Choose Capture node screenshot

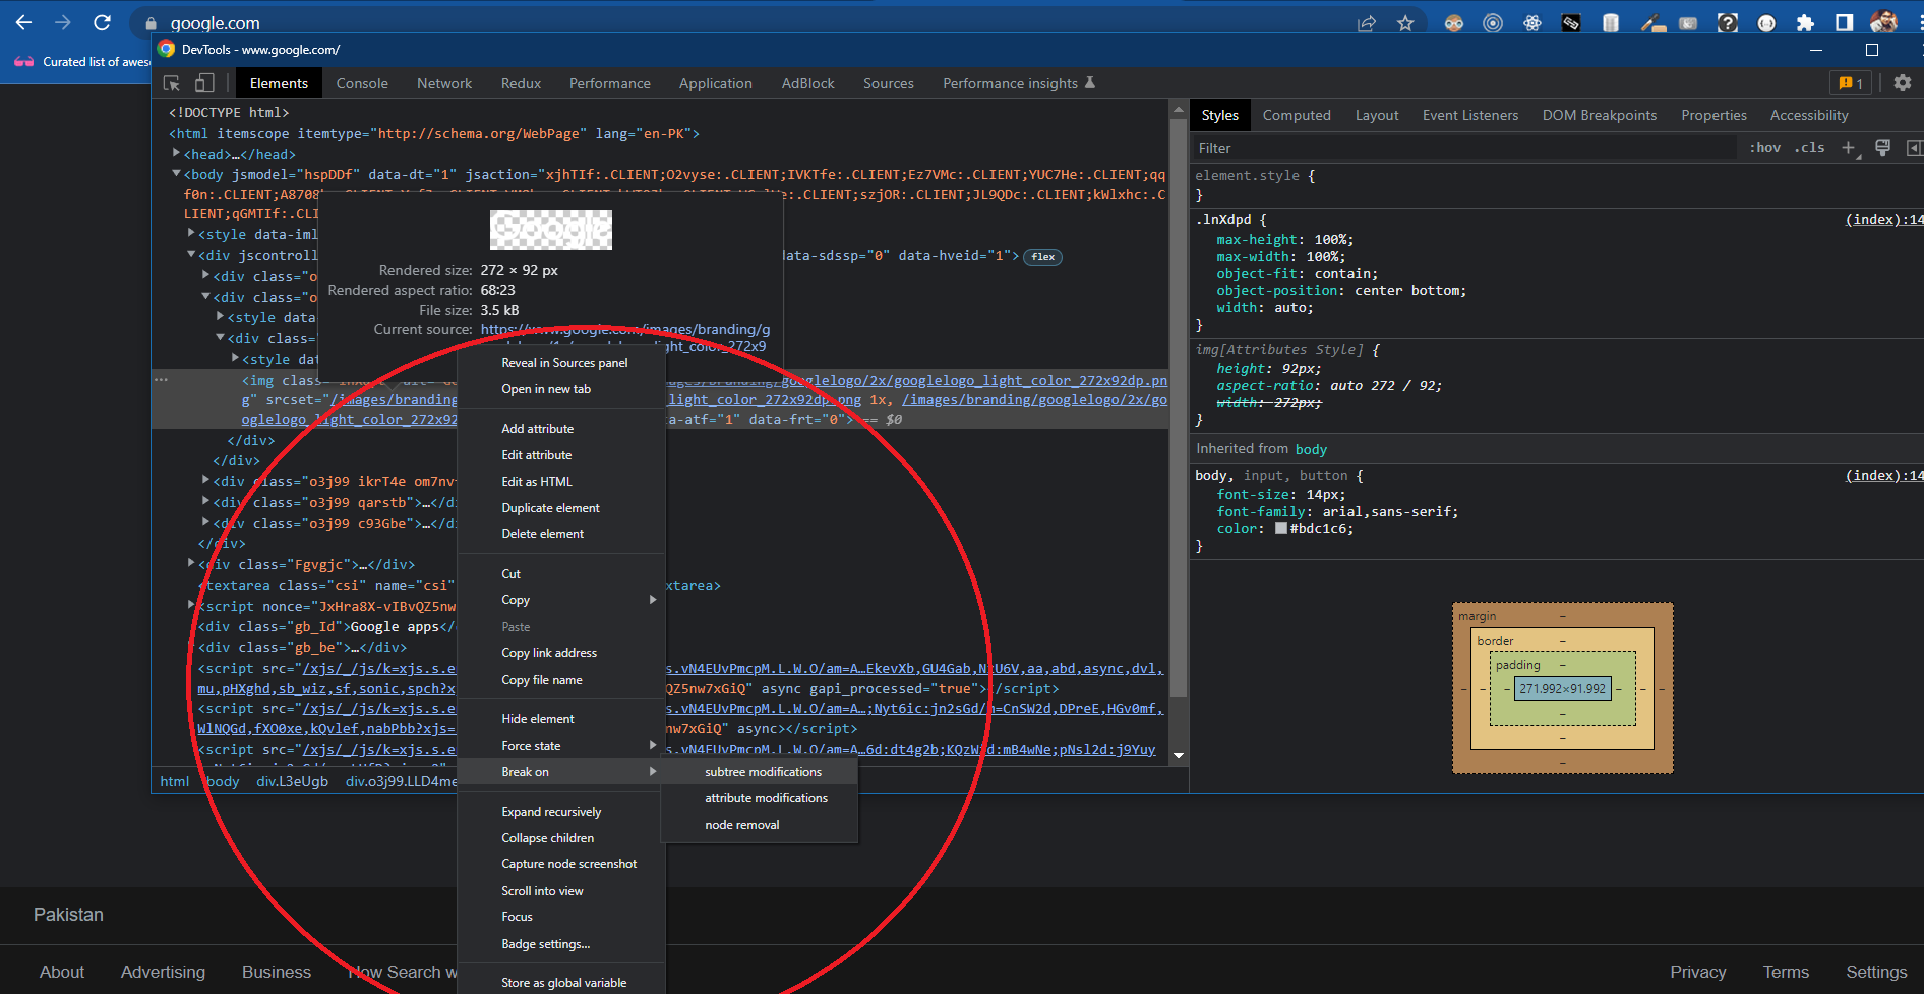tap(561, 864)
